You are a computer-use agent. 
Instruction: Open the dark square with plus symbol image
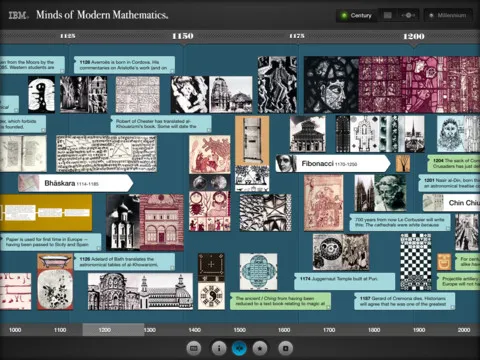(211, 265)
